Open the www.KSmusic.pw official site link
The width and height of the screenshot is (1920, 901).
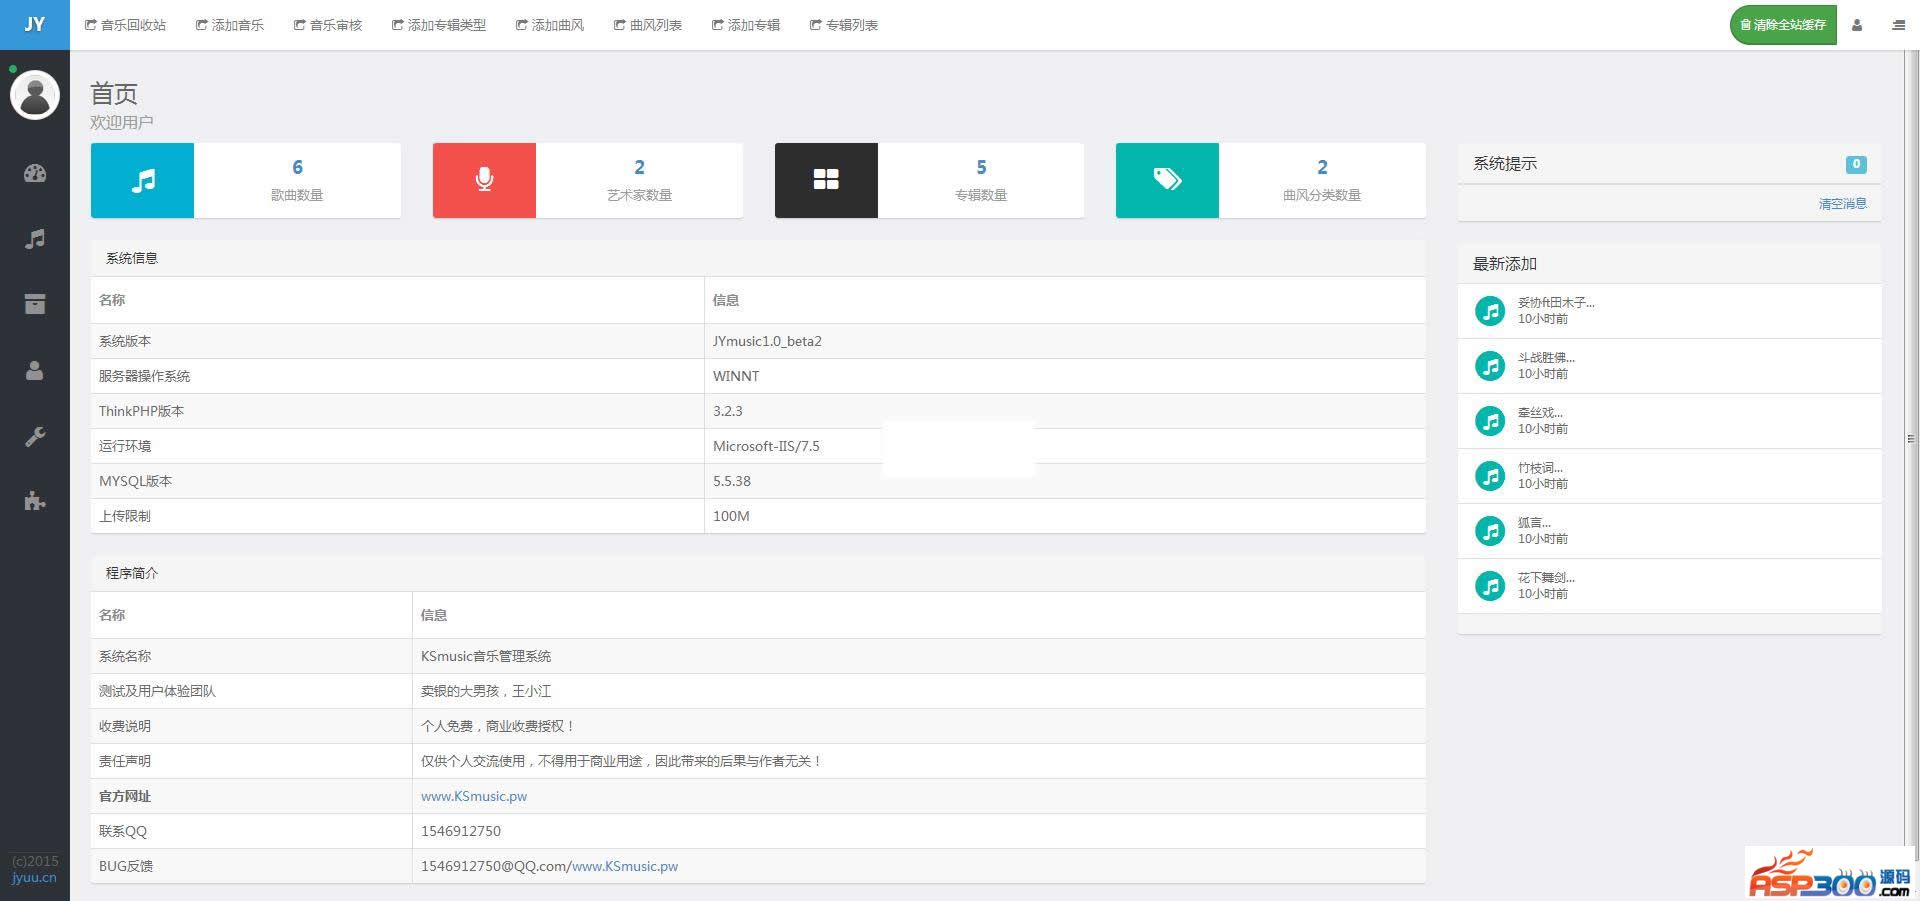(474, 797)
